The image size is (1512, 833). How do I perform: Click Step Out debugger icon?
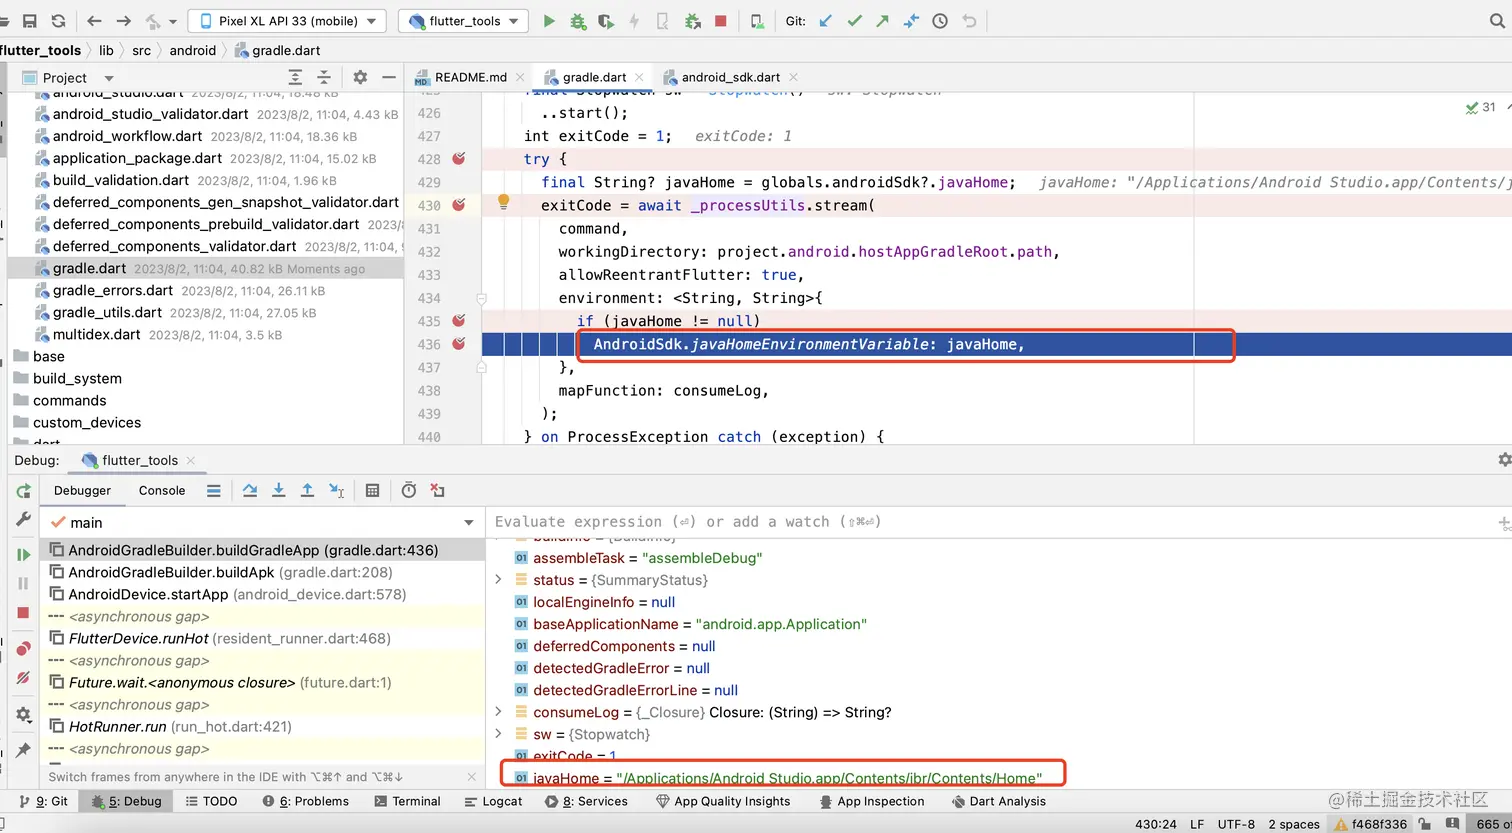click(308, 490)
